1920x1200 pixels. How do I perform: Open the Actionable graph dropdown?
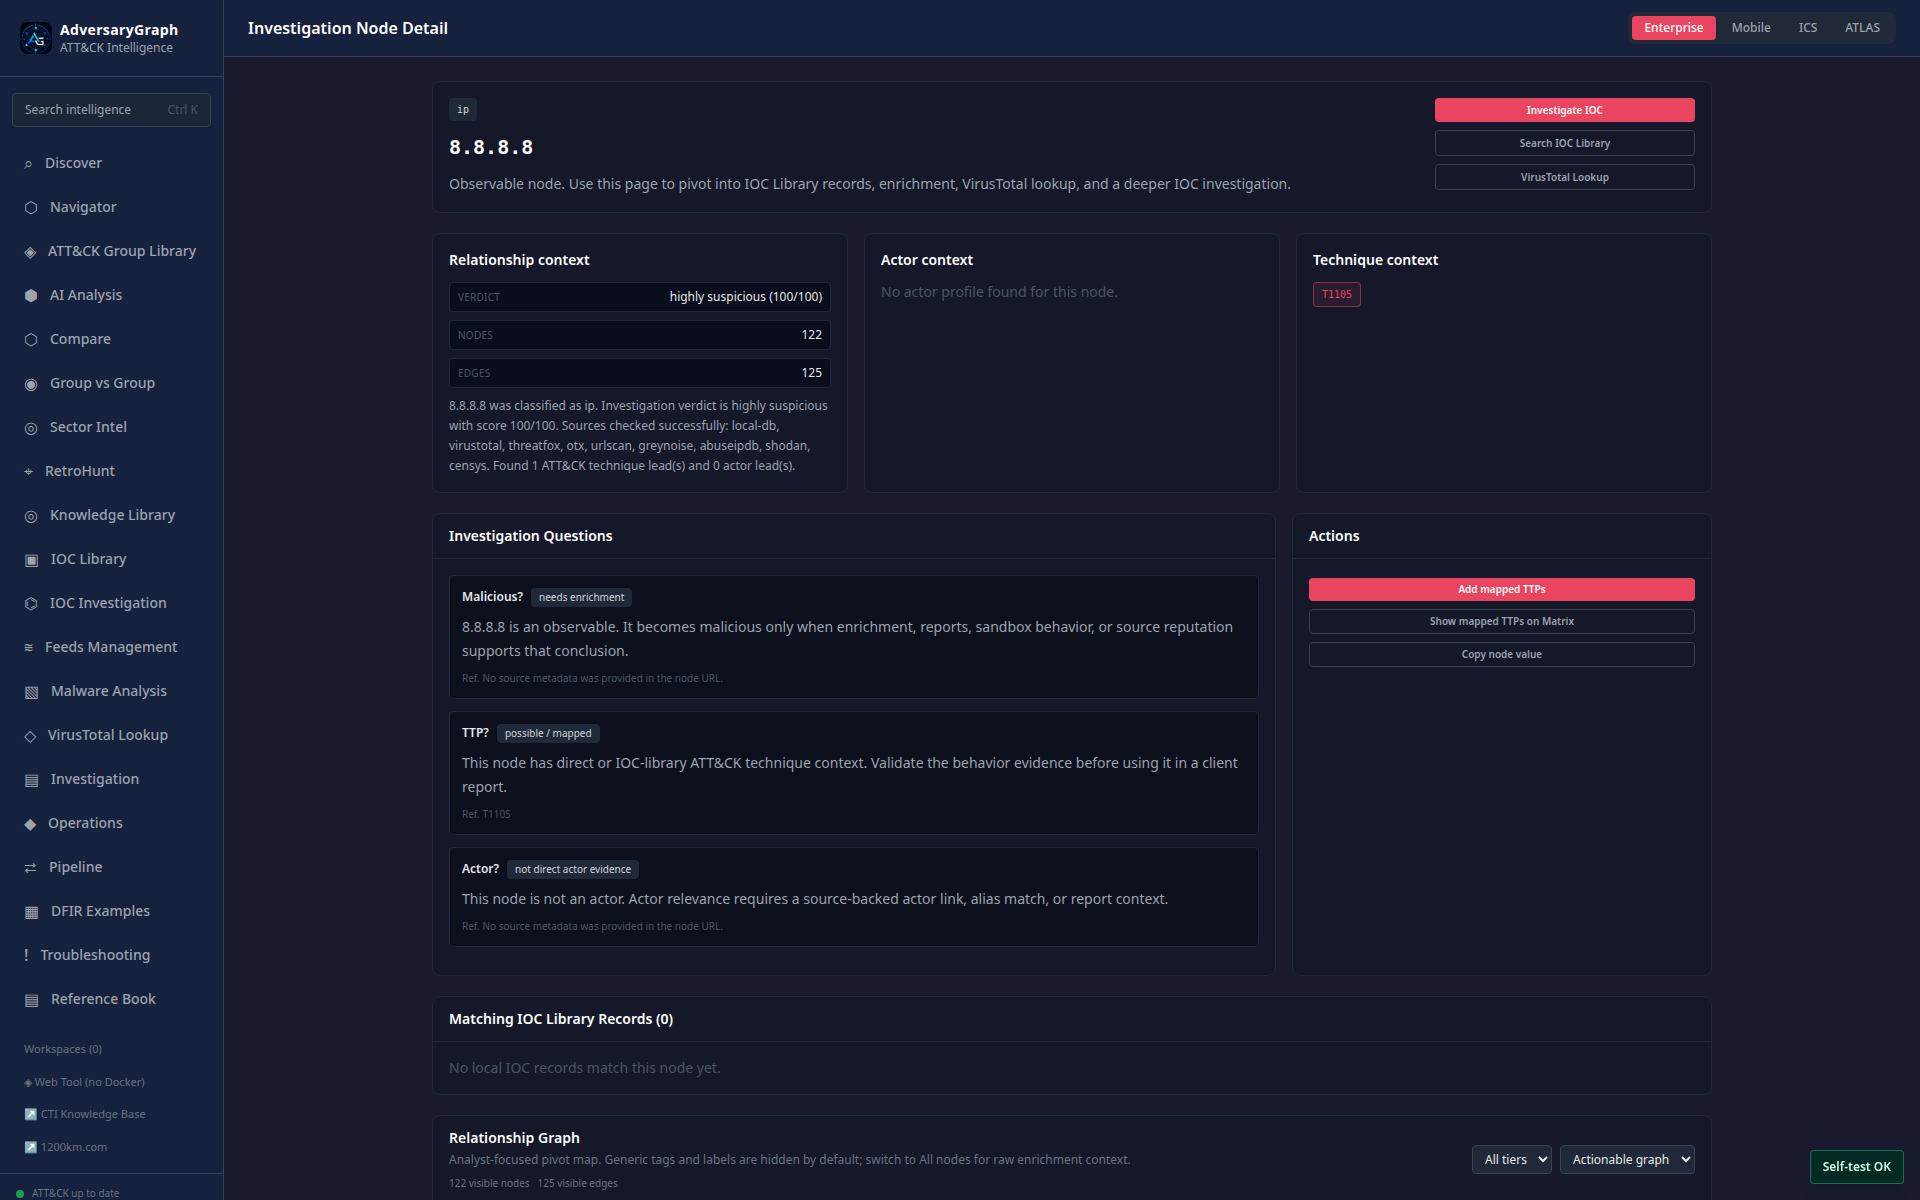point(1627,1160)
